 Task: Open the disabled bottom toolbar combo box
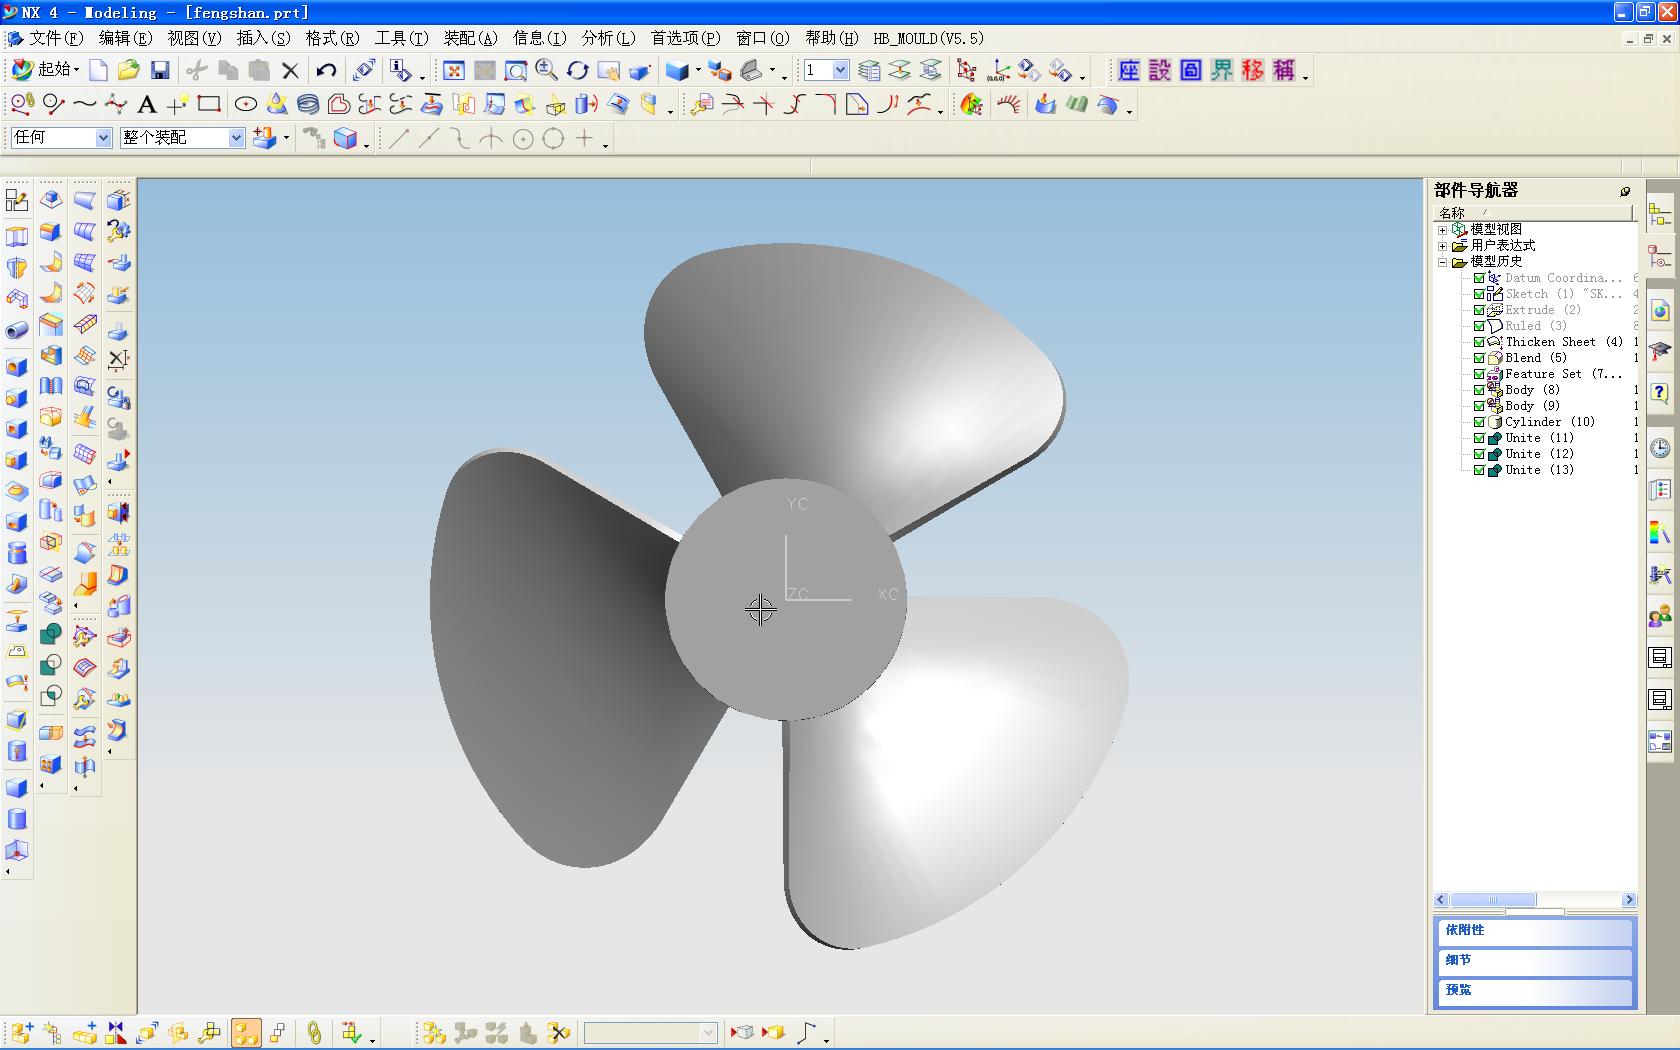tap(651, 1032)
